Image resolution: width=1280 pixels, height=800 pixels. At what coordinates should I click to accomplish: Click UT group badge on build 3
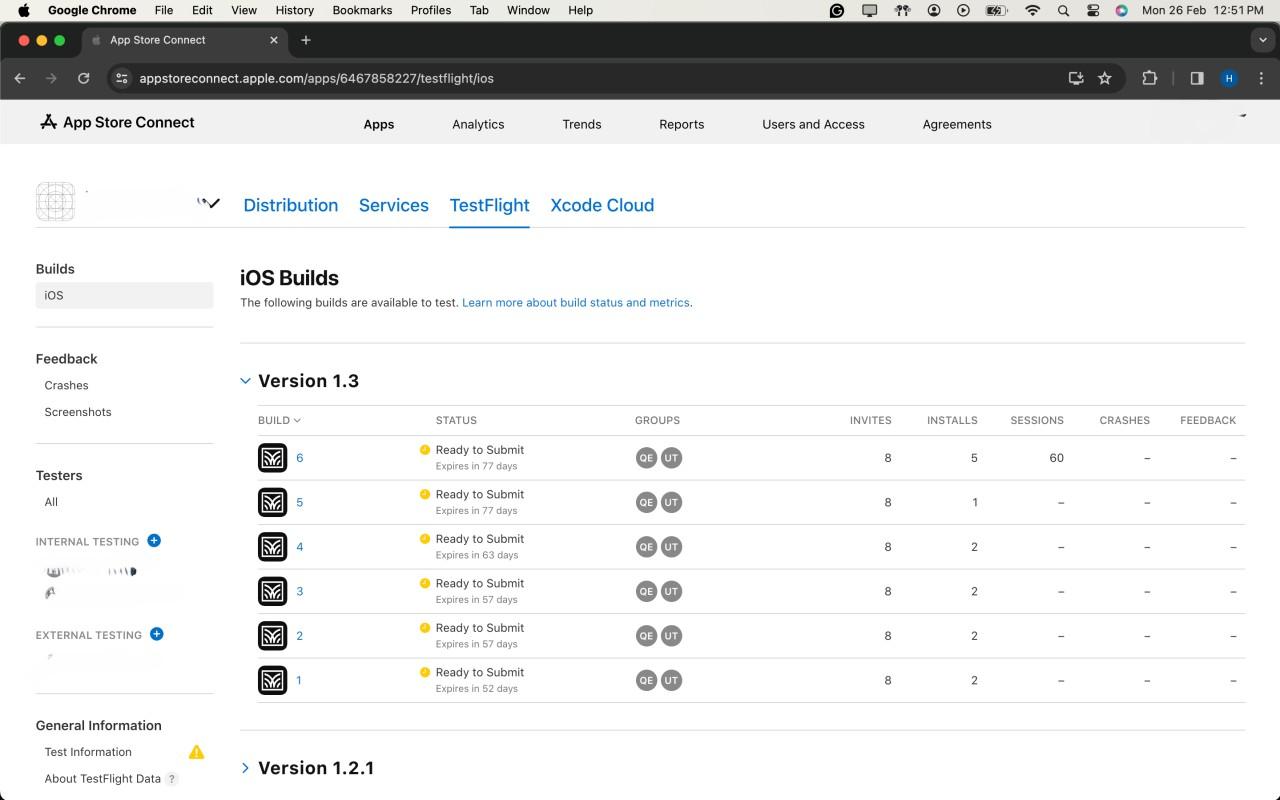pos(671,591)
